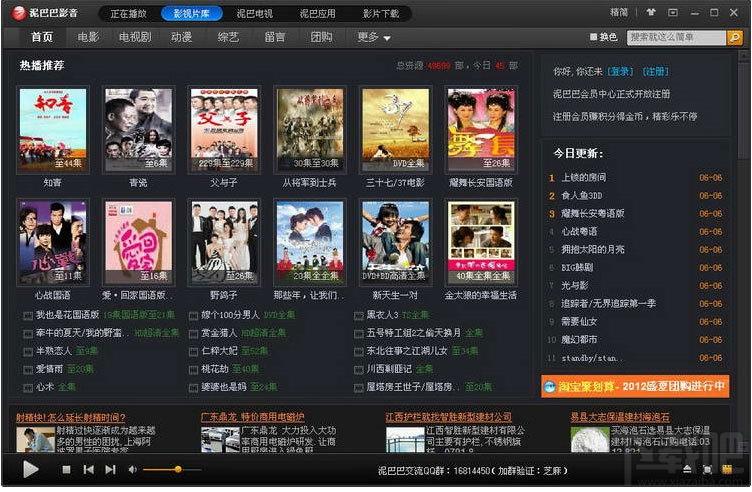
Task: Open the 父与子 poster thumbnail
Action: [224, 129]
